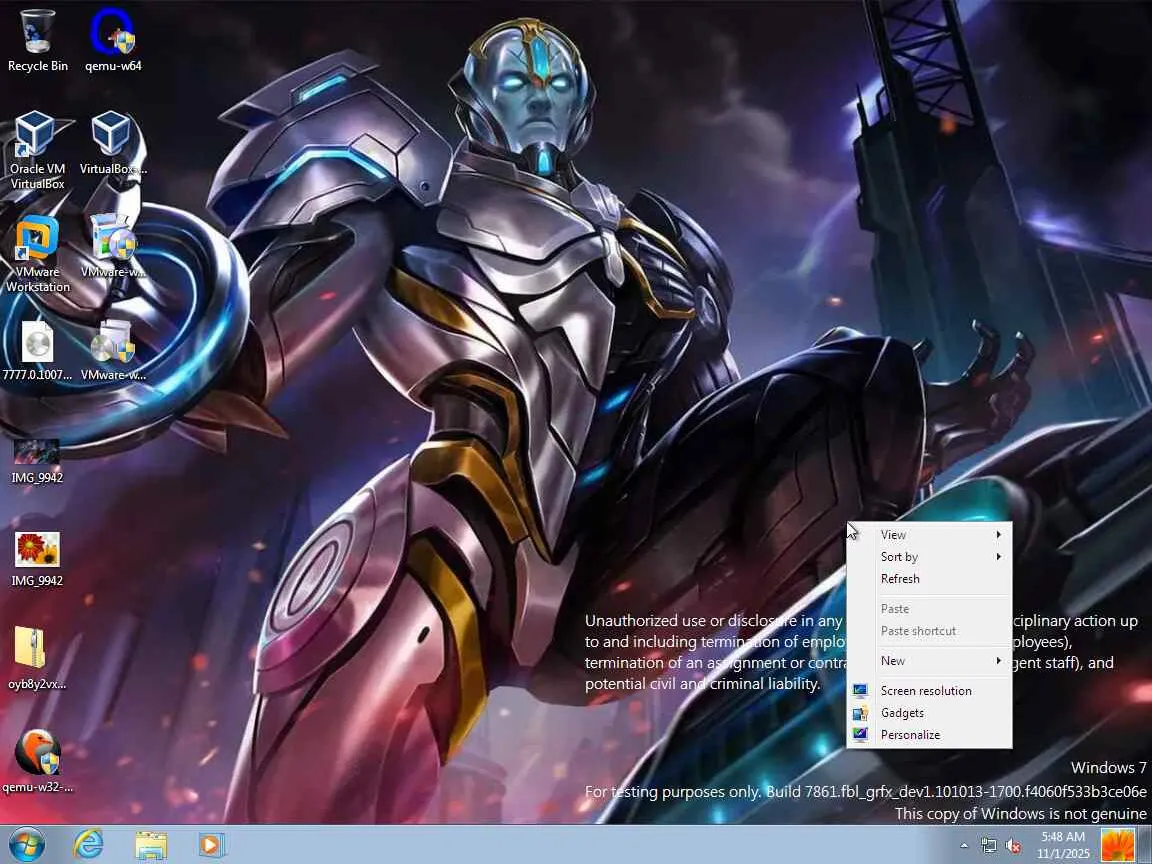Select the qemu-w64 installer icon
This screenshot has height=864, width=1152.
click(113, 40)
